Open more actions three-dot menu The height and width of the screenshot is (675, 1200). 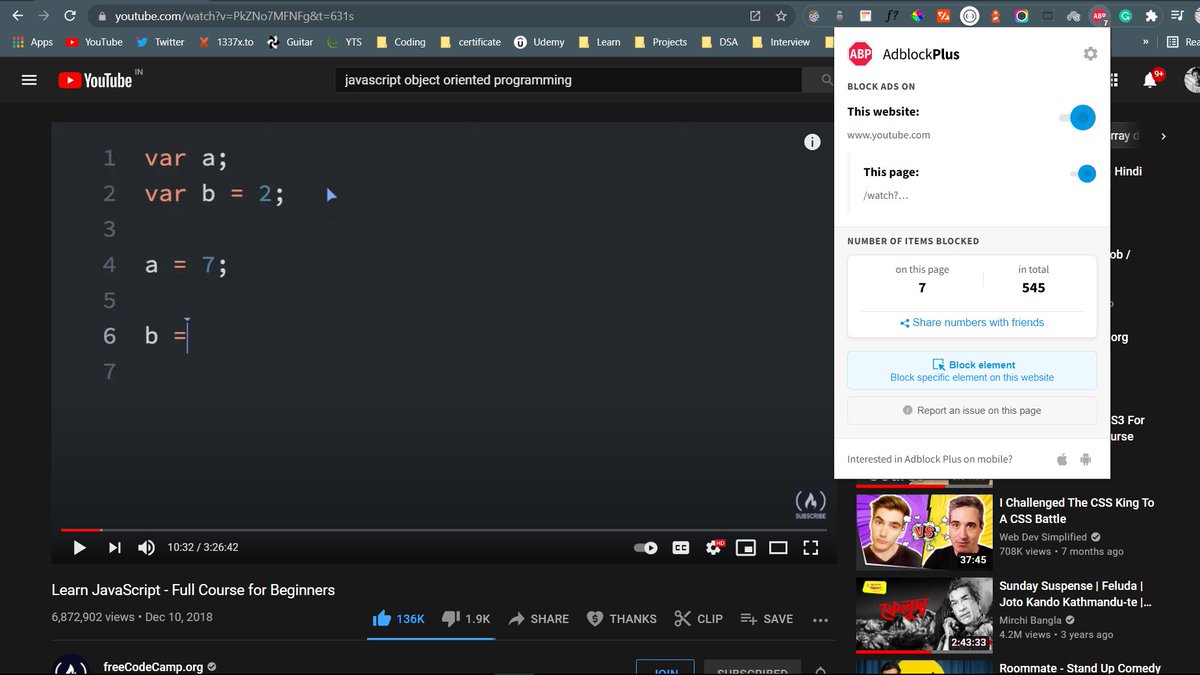click(x=821, y=620)
